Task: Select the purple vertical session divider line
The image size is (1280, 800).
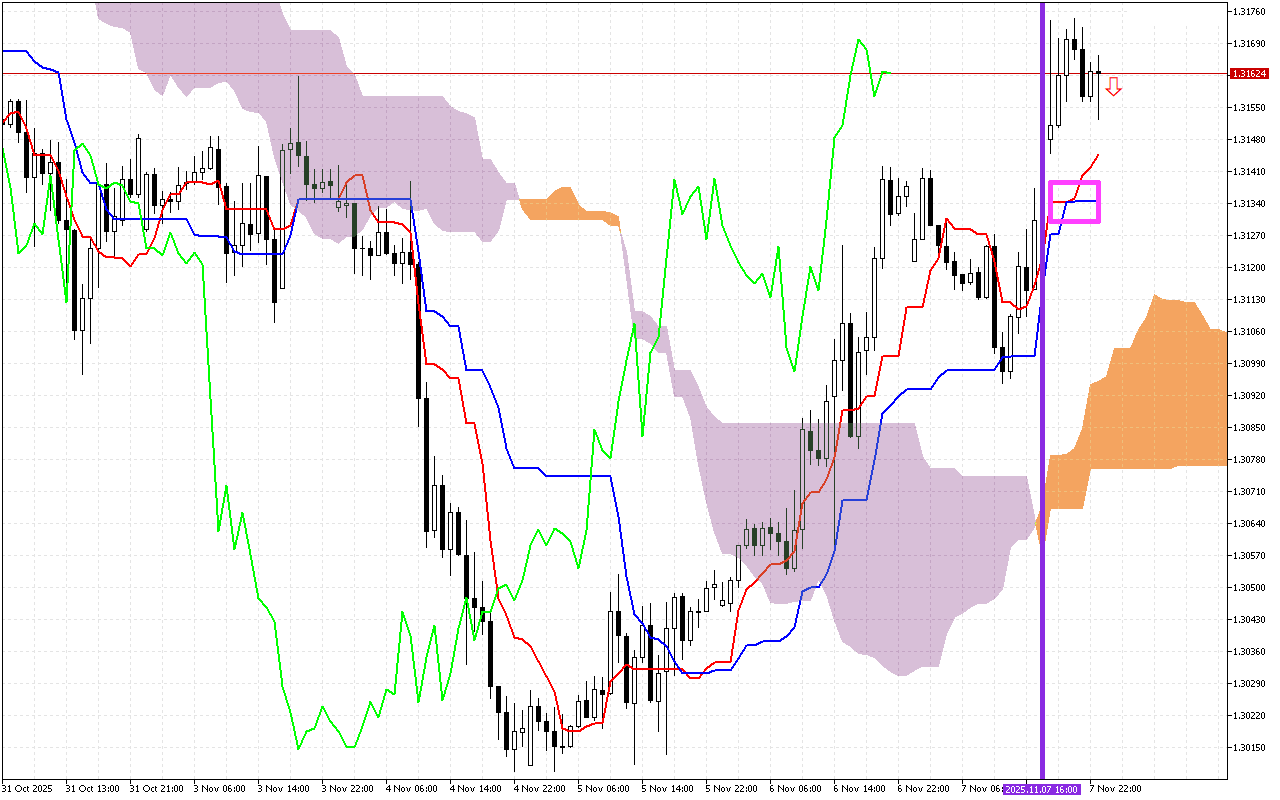Action: tap(1041, 400)
